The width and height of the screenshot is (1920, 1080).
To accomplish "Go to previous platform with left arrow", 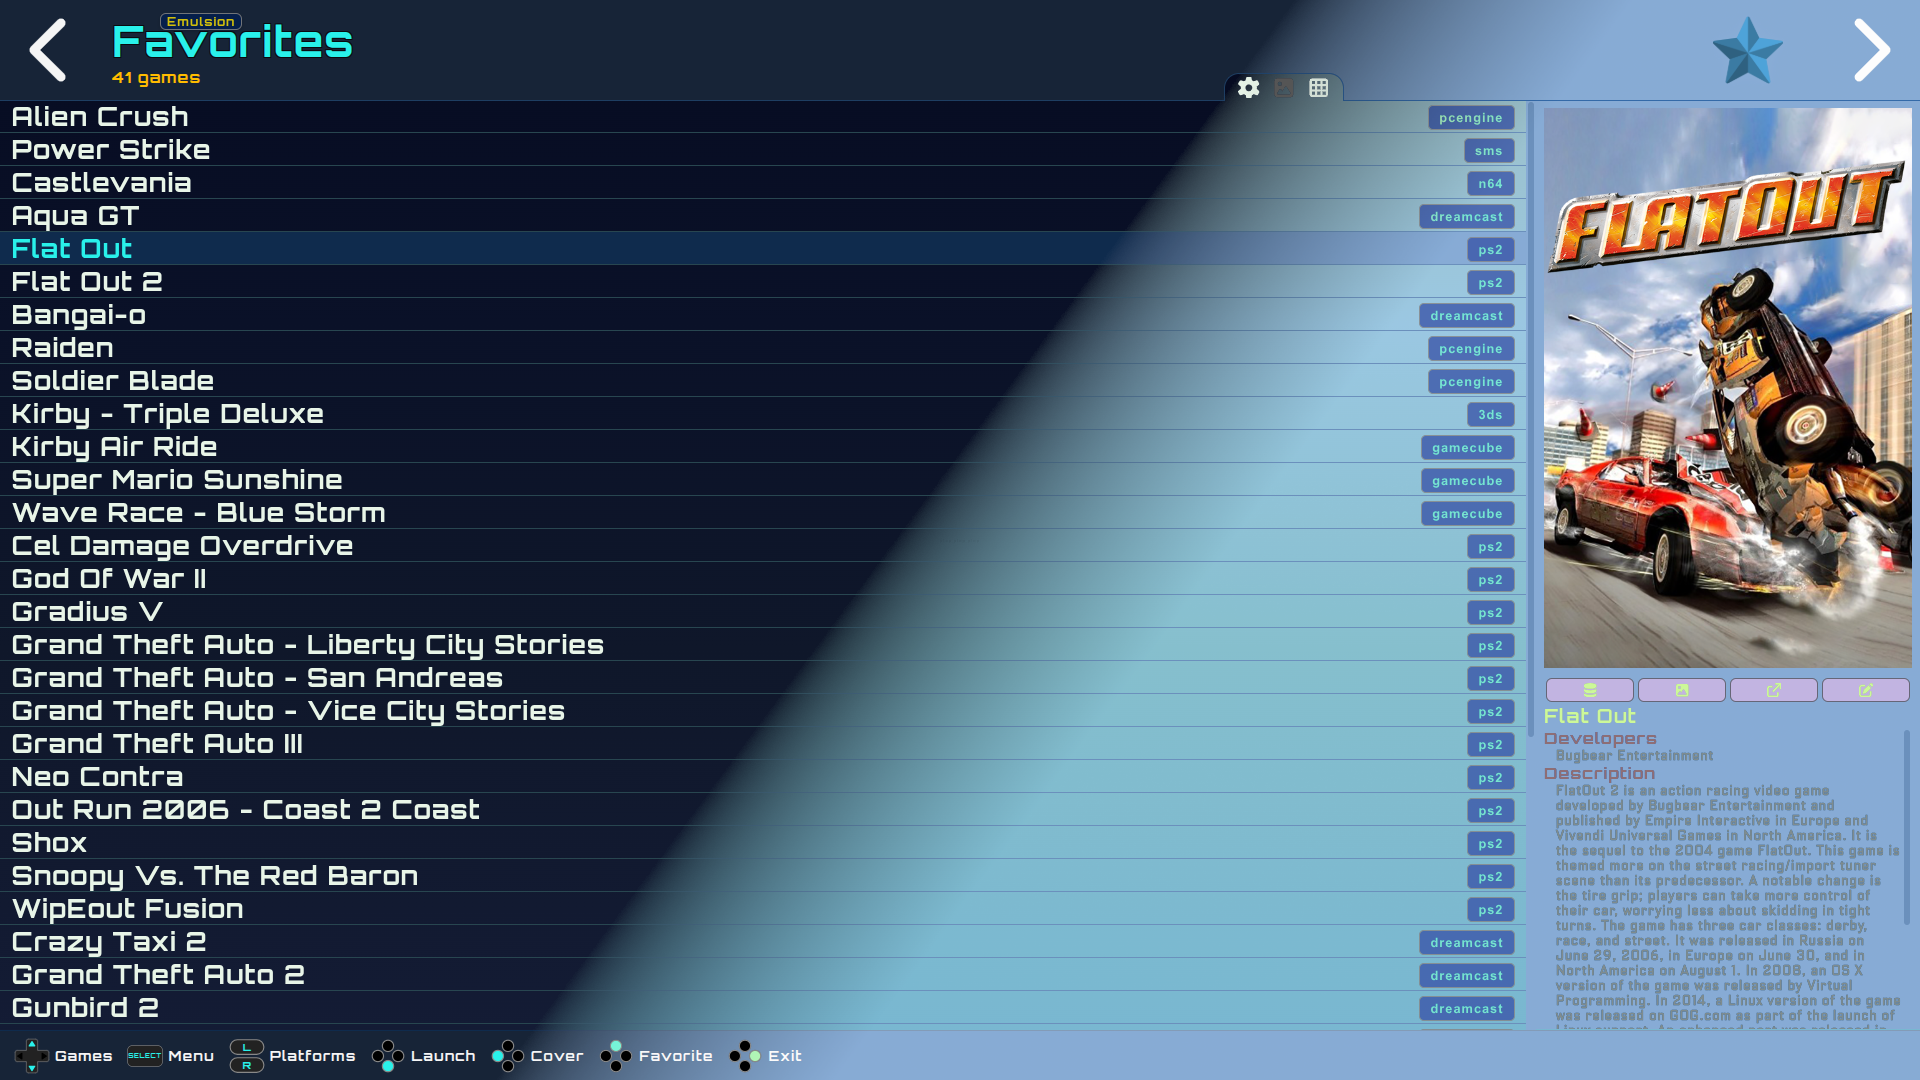I will 47,50.
